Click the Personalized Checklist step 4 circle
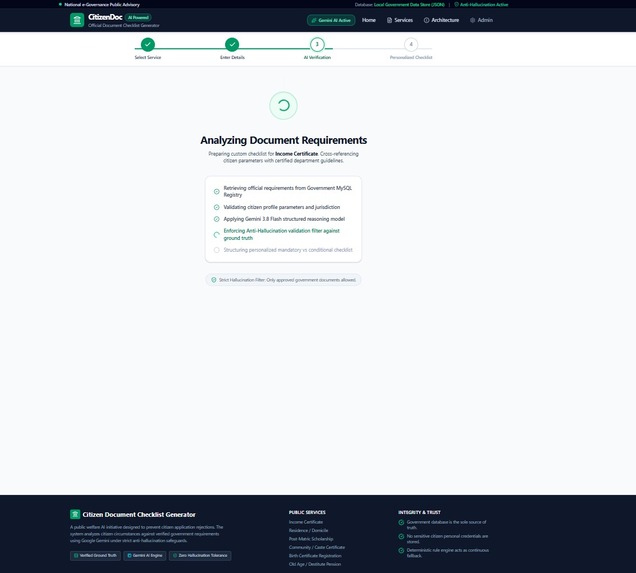The image size is (636, 573). click(x=411, y=45)
